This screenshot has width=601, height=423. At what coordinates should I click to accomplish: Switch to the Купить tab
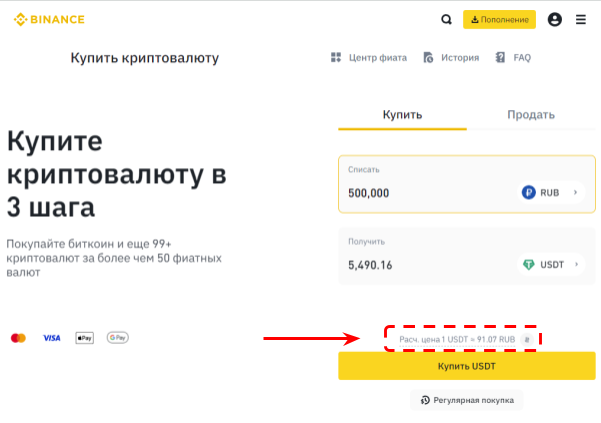(402, 115)
